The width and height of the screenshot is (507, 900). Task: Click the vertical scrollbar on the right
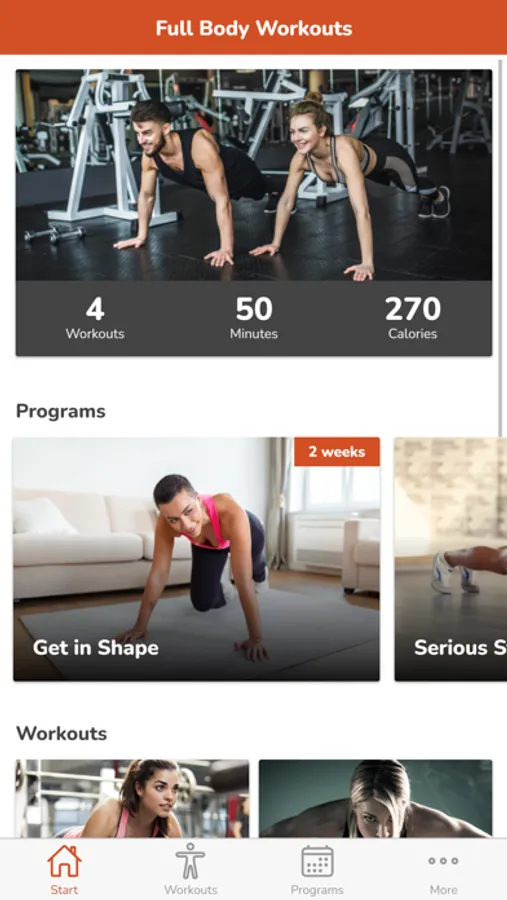click(x=501, y=247)
